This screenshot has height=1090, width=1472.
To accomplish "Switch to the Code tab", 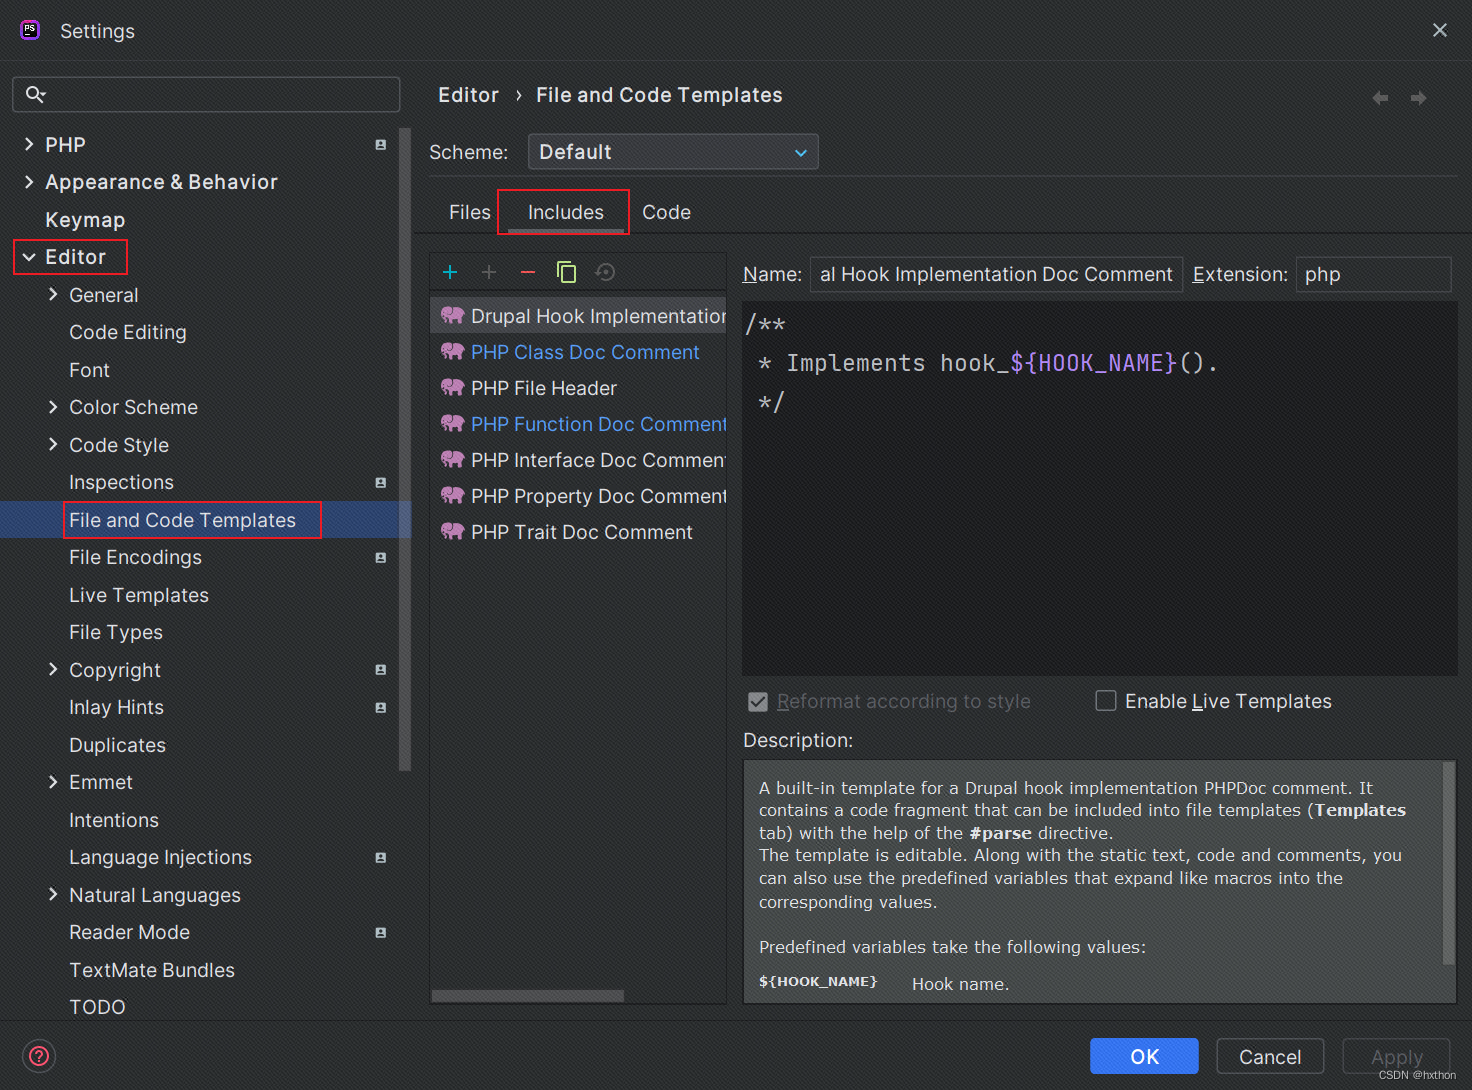I will click(x=666, y=212).
